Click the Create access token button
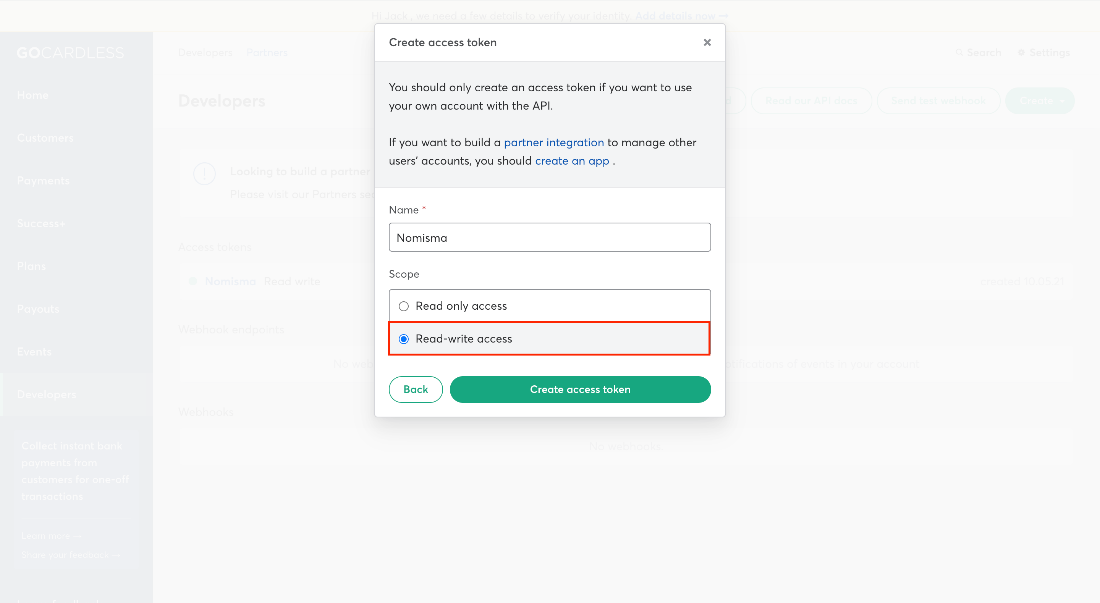The width and height of the screenshot is (1100, 603). point(580,390)
